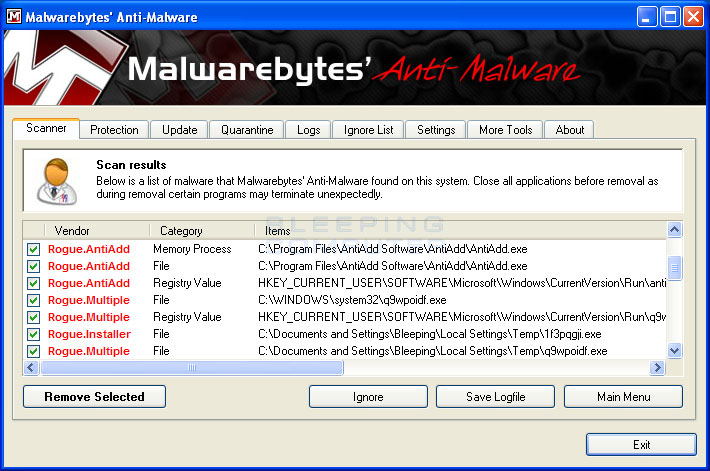Switch to the Scanner tab
The height and width of the screenshot is (471, 710).
[x=46, y=128]
